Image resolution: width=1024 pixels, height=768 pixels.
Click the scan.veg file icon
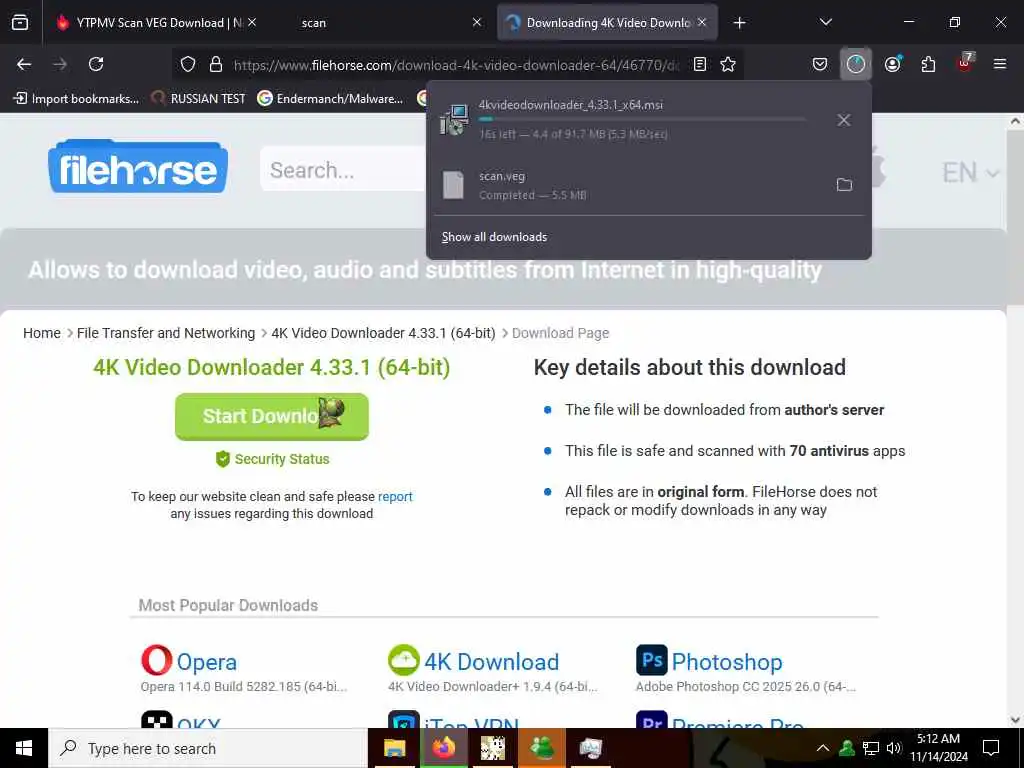tap(453, 185)
